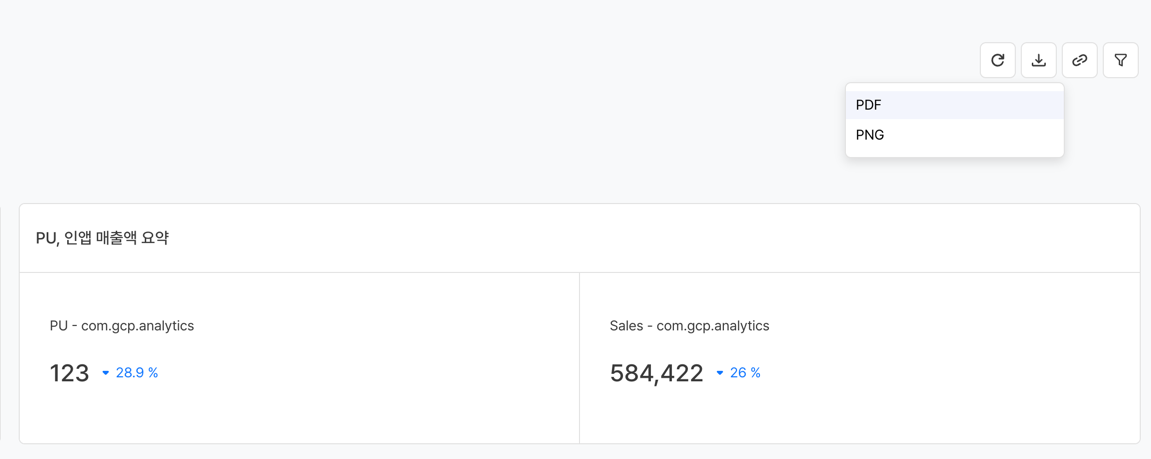
Task: Click the line under the summary title
Action: point(579,272)
